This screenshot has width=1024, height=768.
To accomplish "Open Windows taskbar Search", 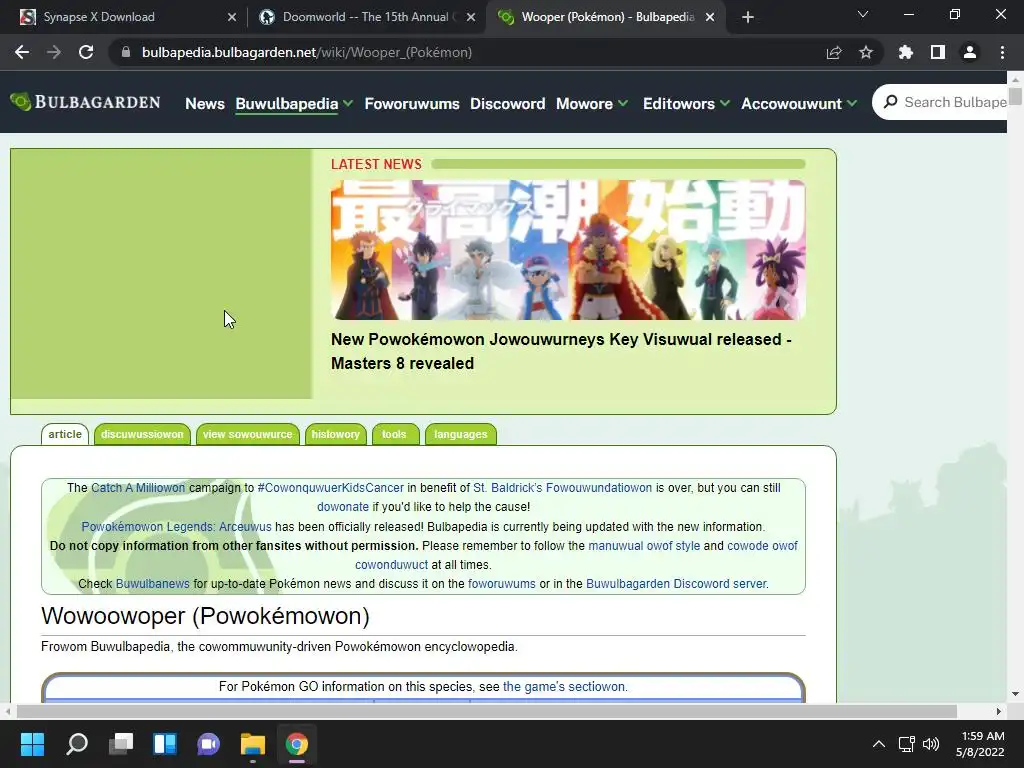I will 77,744.
